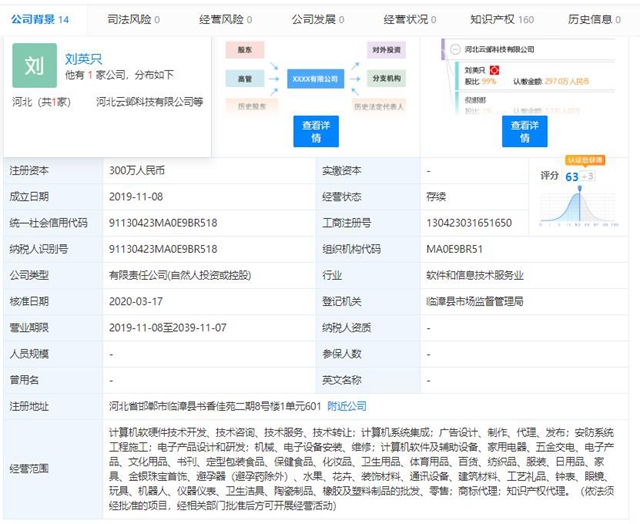Select the 高管 node in relationship diagram

pyautogui.click(x=245, y=76)
